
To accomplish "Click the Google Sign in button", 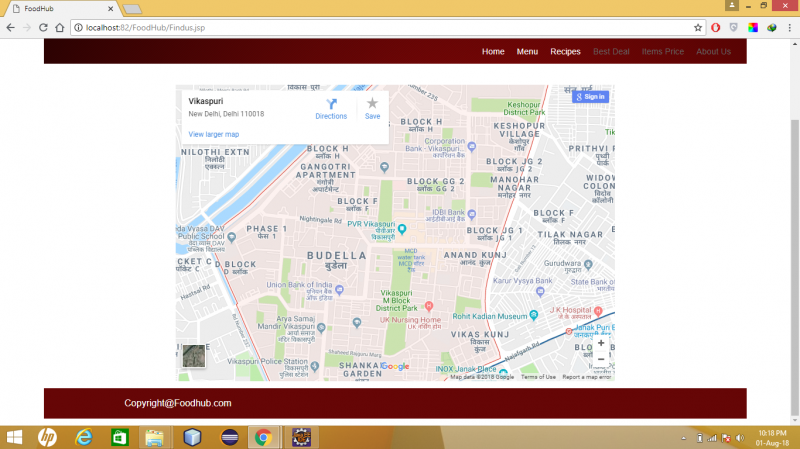I will click(x=590, y=96).
